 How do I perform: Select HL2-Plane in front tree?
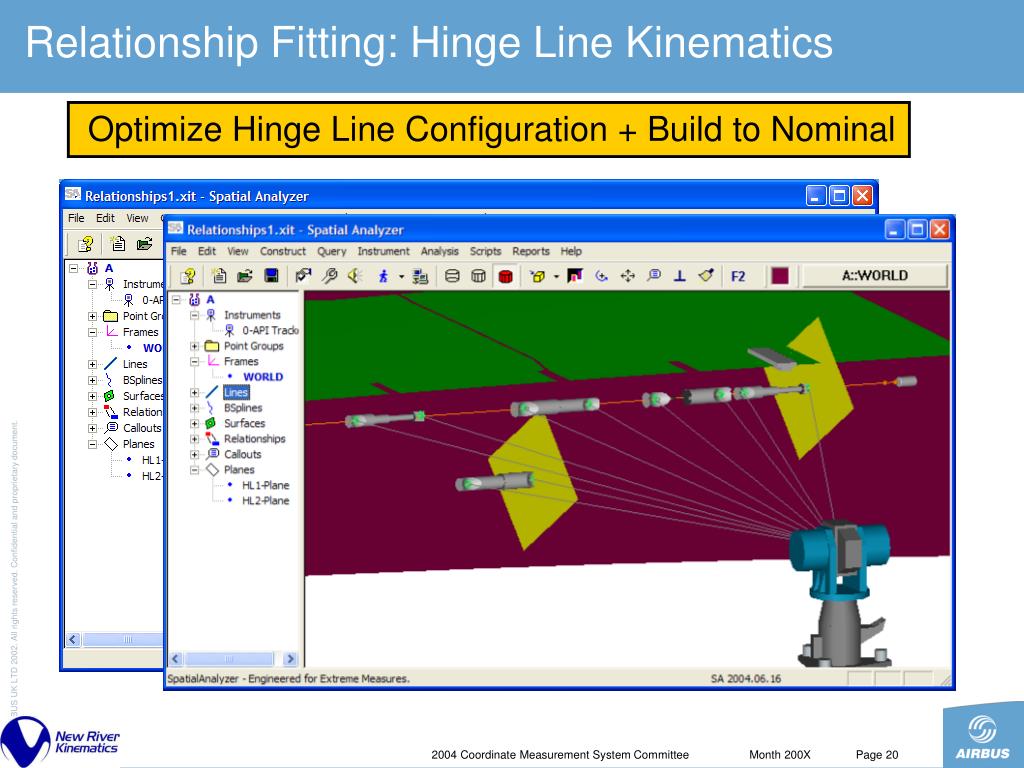[265, 501]
